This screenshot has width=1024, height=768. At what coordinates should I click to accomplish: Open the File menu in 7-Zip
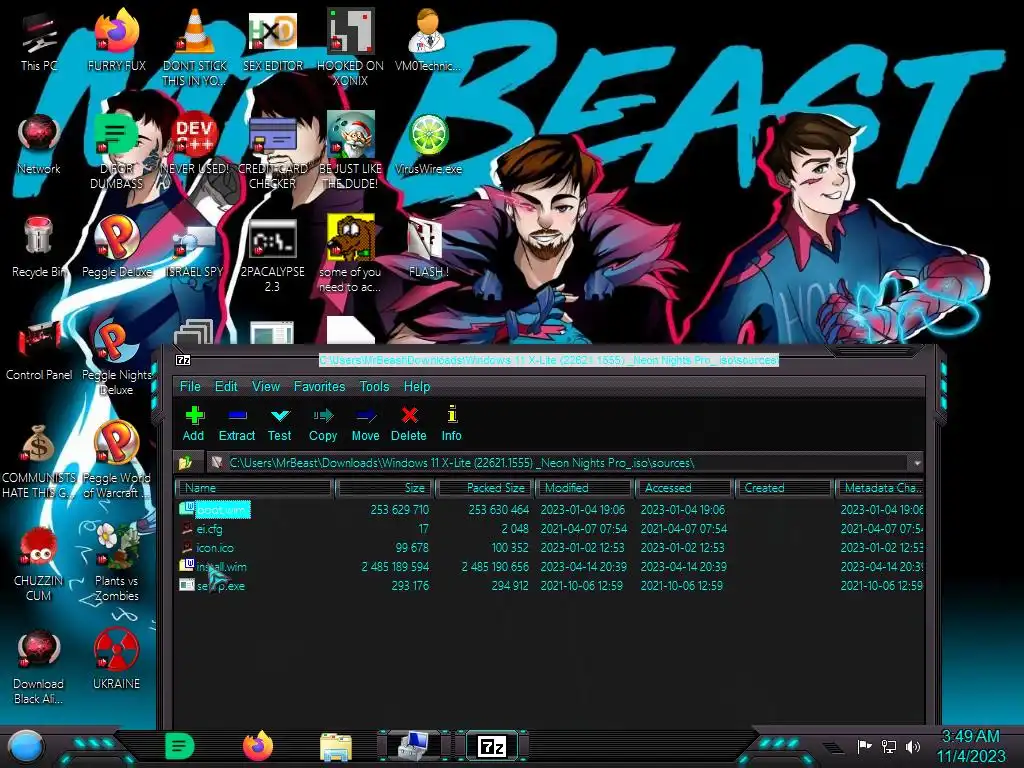(190, 387)
